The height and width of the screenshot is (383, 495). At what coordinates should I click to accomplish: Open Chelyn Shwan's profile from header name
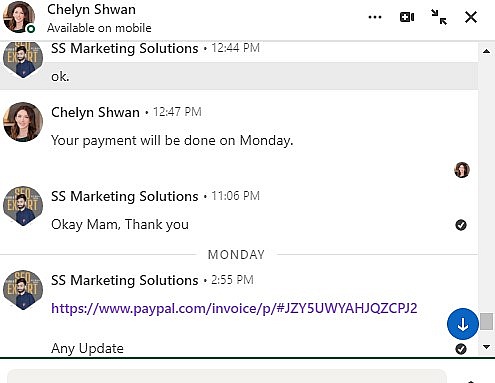(x=91, y=10)
